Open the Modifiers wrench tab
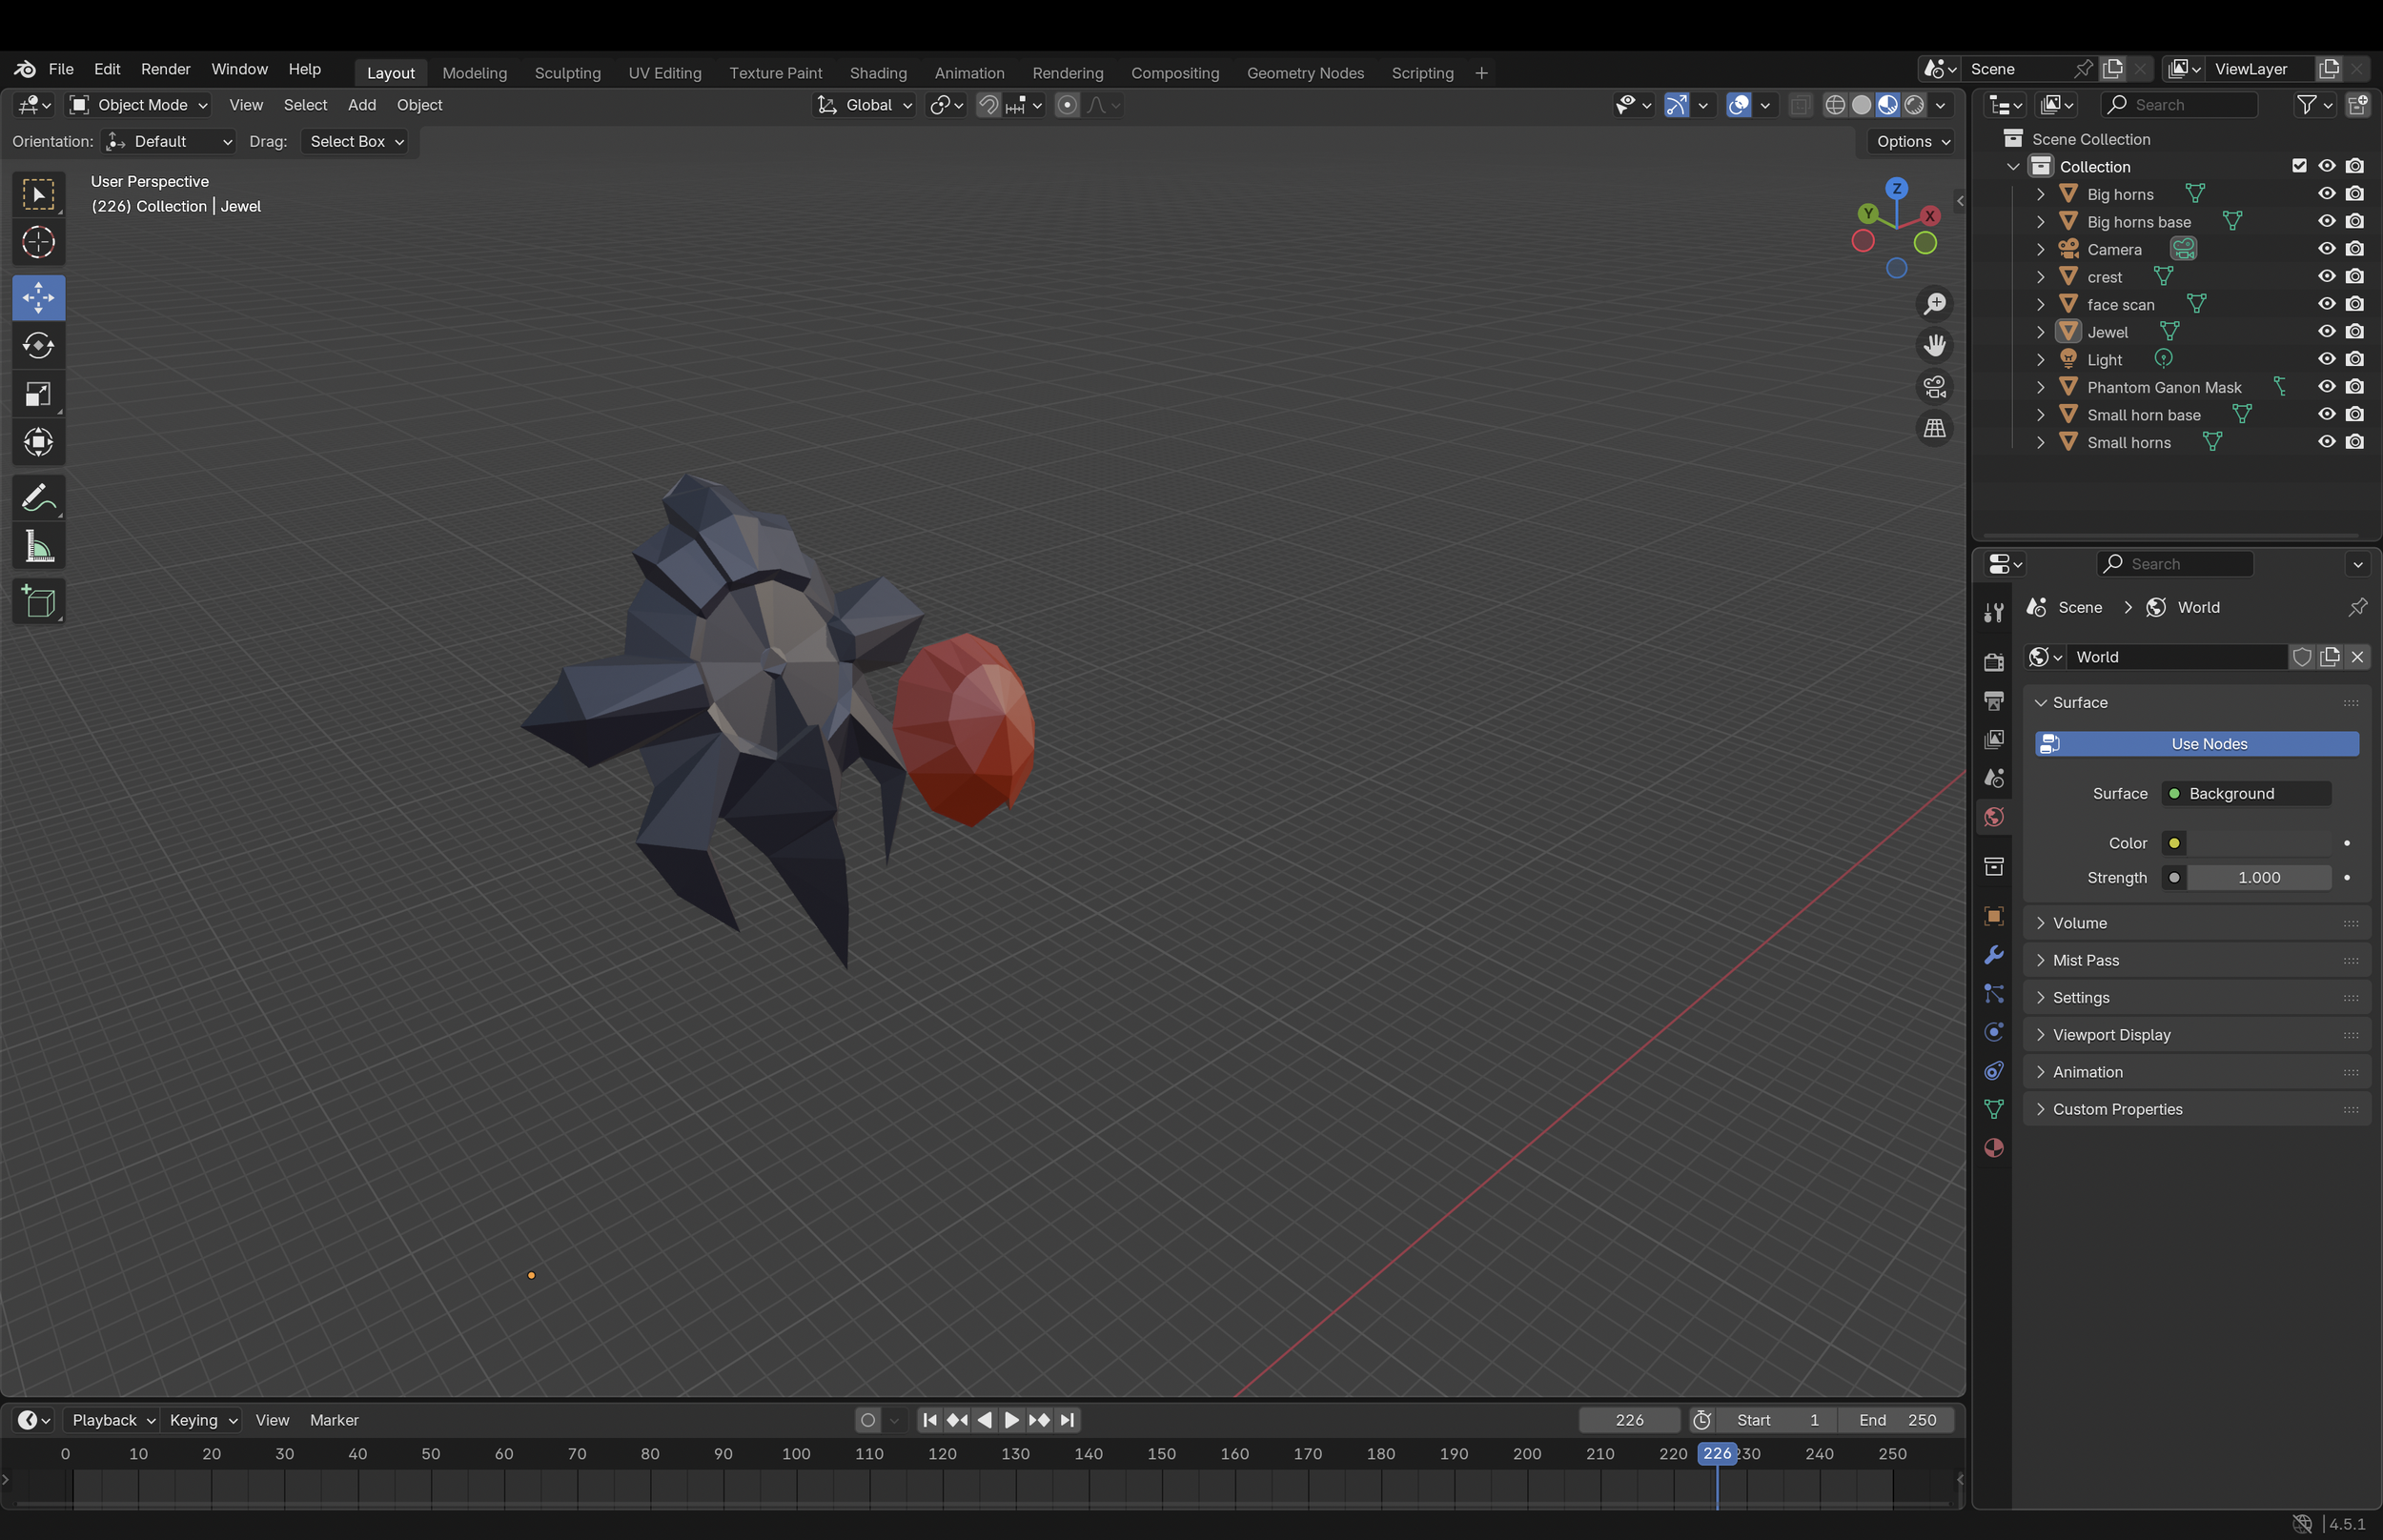This screenshot has width=2383, height=1540. point(1993,955)
